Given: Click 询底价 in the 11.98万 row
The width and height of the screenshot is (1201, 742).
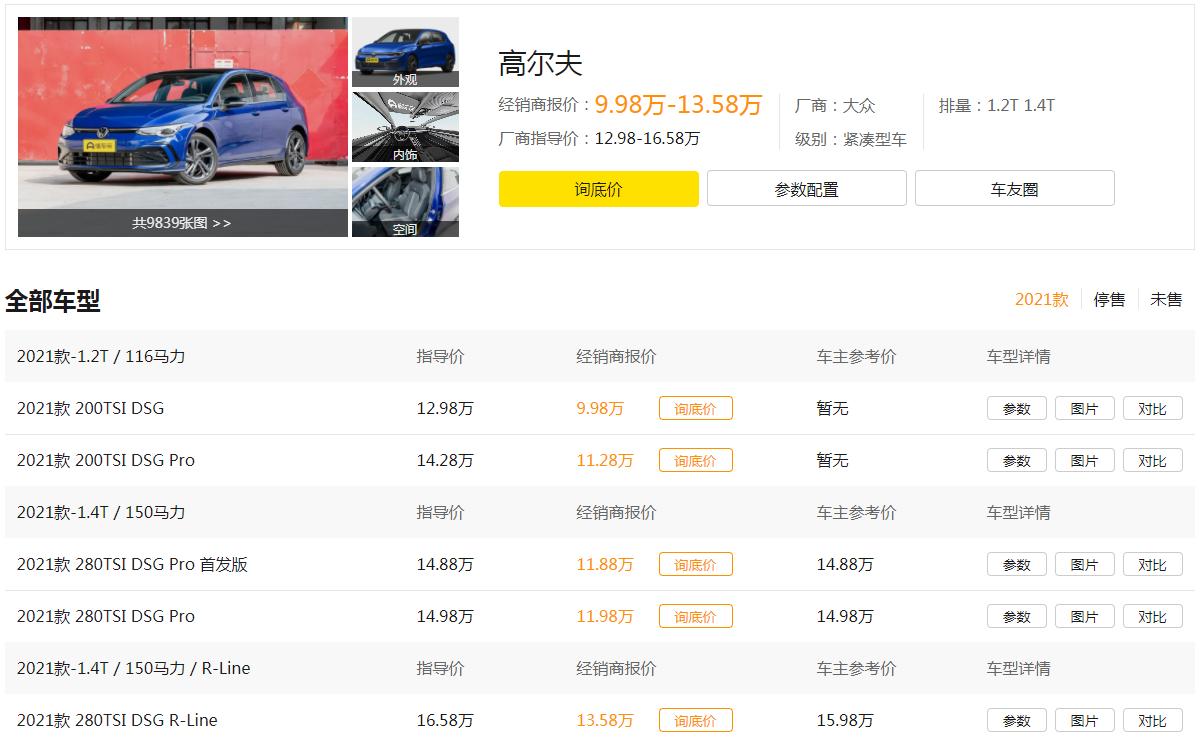Looking at the screenshot, I should pyautogui.click(x=696, y=616).
